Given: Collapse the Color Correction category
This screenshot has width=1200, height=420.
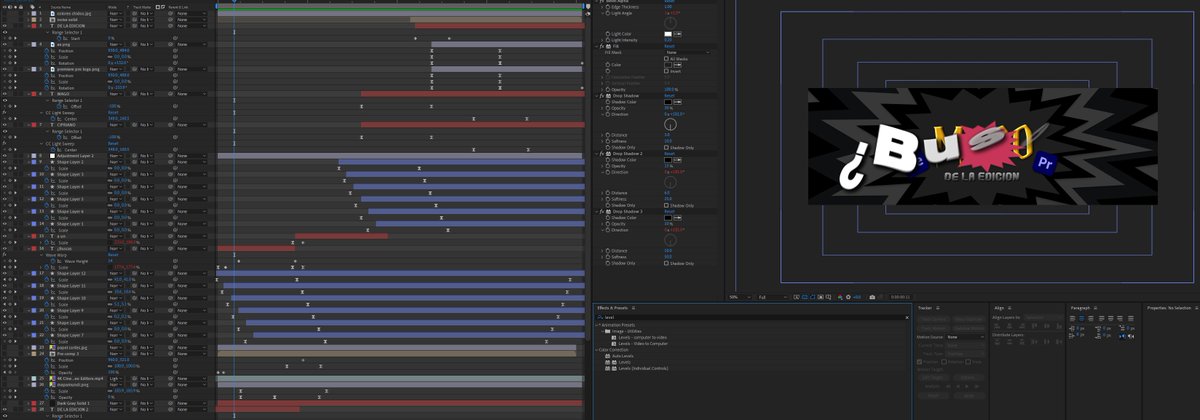Looking at the screenshot, I should (597, 350).
